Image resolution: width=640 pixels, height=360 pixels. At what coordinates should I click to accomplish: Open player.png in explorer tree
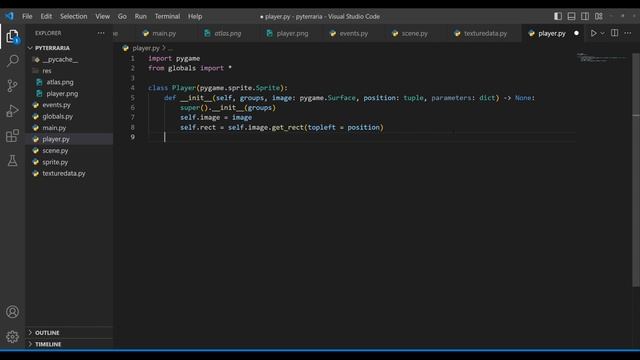tap(69, 93)
